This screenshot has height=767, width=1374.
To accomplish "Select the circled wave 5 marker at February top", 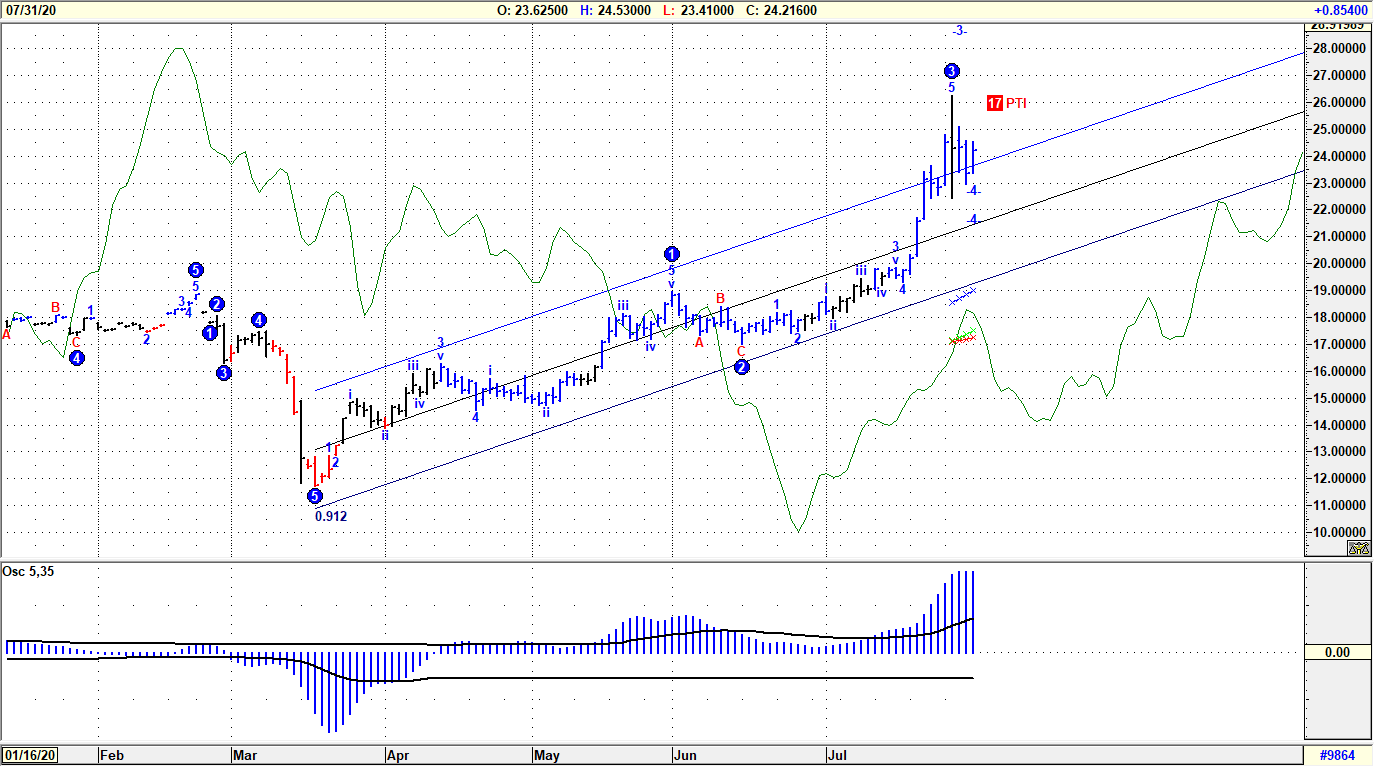I will pos(196,268).
